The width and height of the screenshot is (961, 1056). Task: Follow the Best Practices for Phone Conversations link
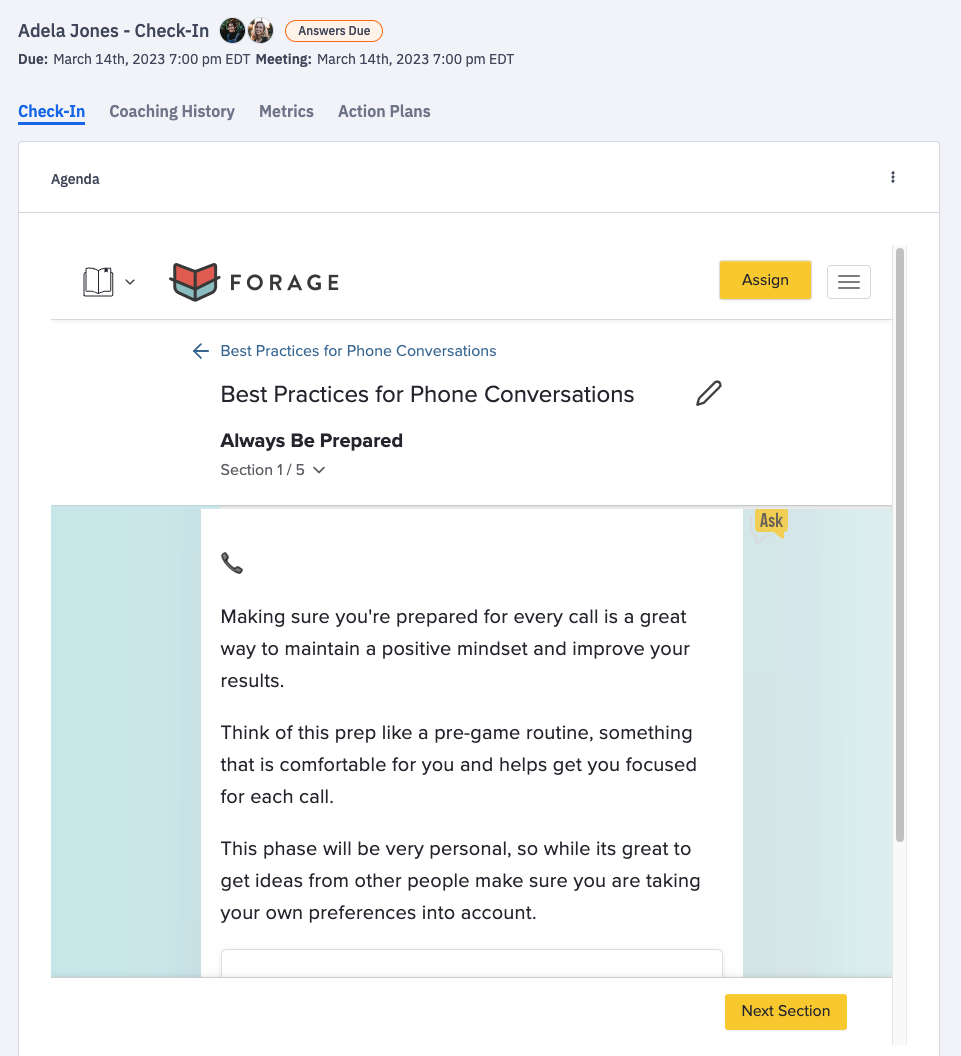(358, 351)
